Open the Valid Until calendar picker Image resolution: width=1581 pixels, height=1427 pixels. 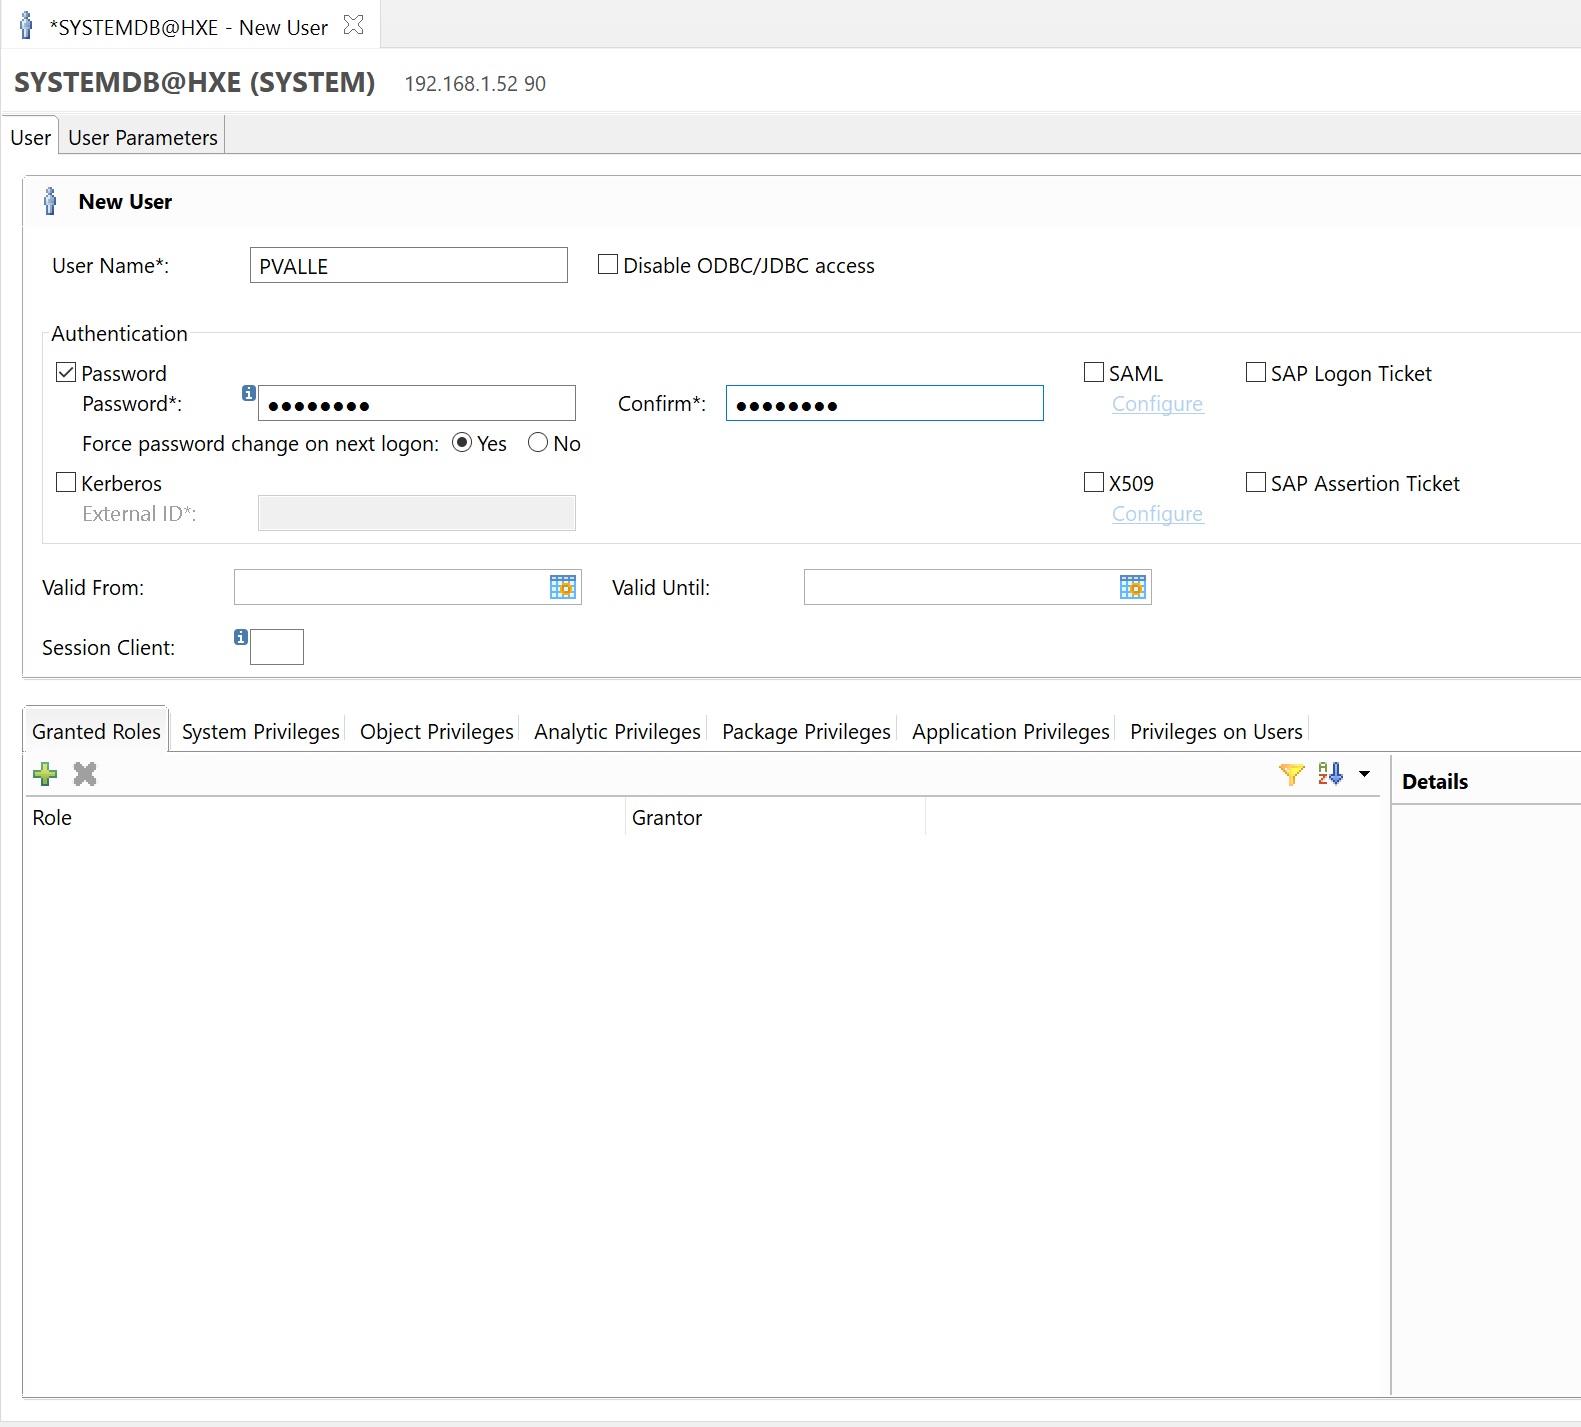[x=1132, y=587]
